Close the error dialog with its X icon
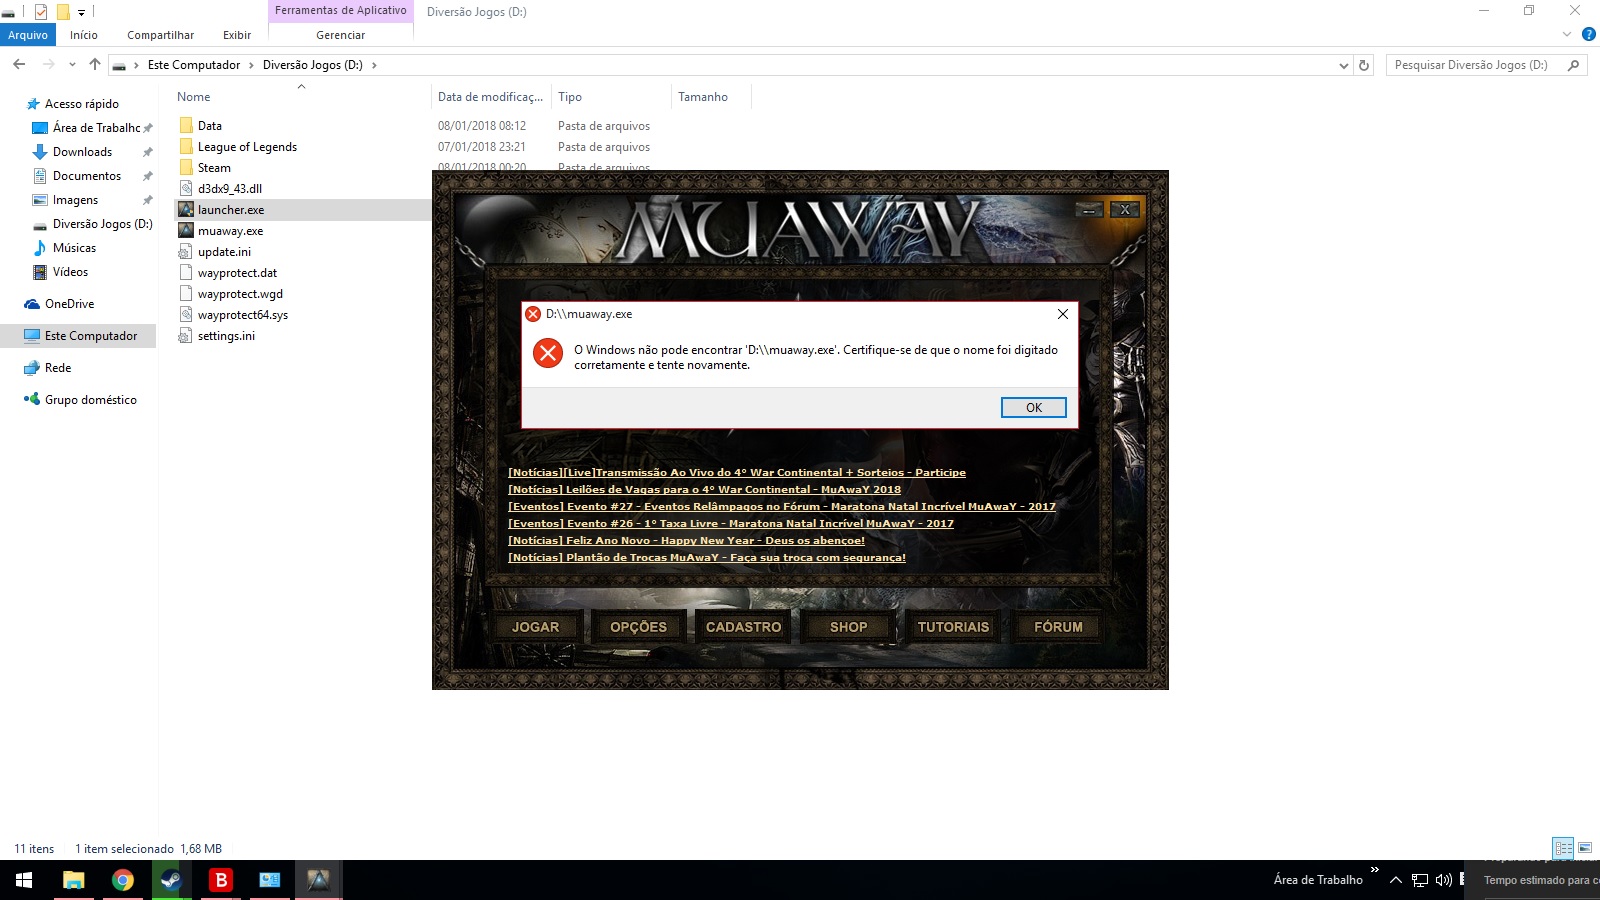Image resolution: width=1600 pixels, height=900 pixels. pyautogui.click(x=1062, y=314)
